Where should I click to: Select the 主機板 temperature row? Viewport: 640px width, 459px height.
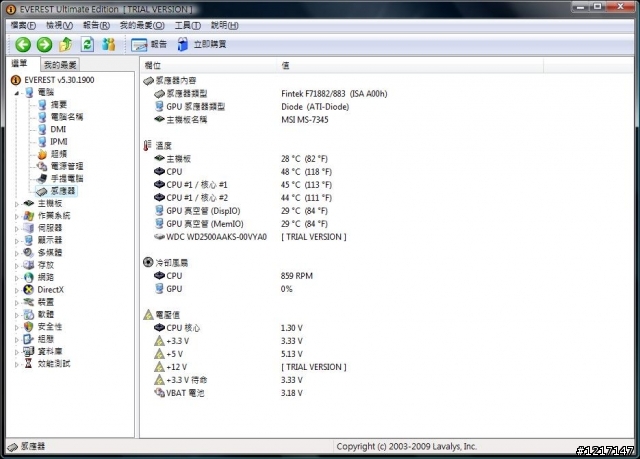click(241, 159)
